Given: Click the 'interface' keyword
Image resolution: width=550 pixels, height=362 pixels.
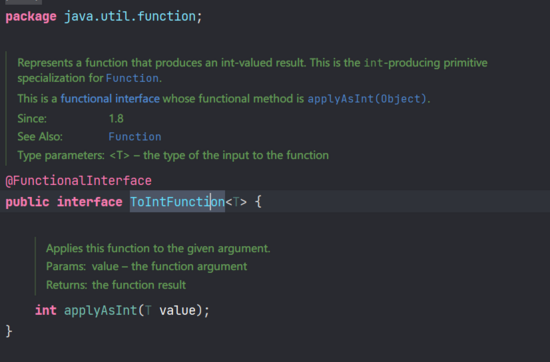Looking at the screenshot, I should 90,202.
